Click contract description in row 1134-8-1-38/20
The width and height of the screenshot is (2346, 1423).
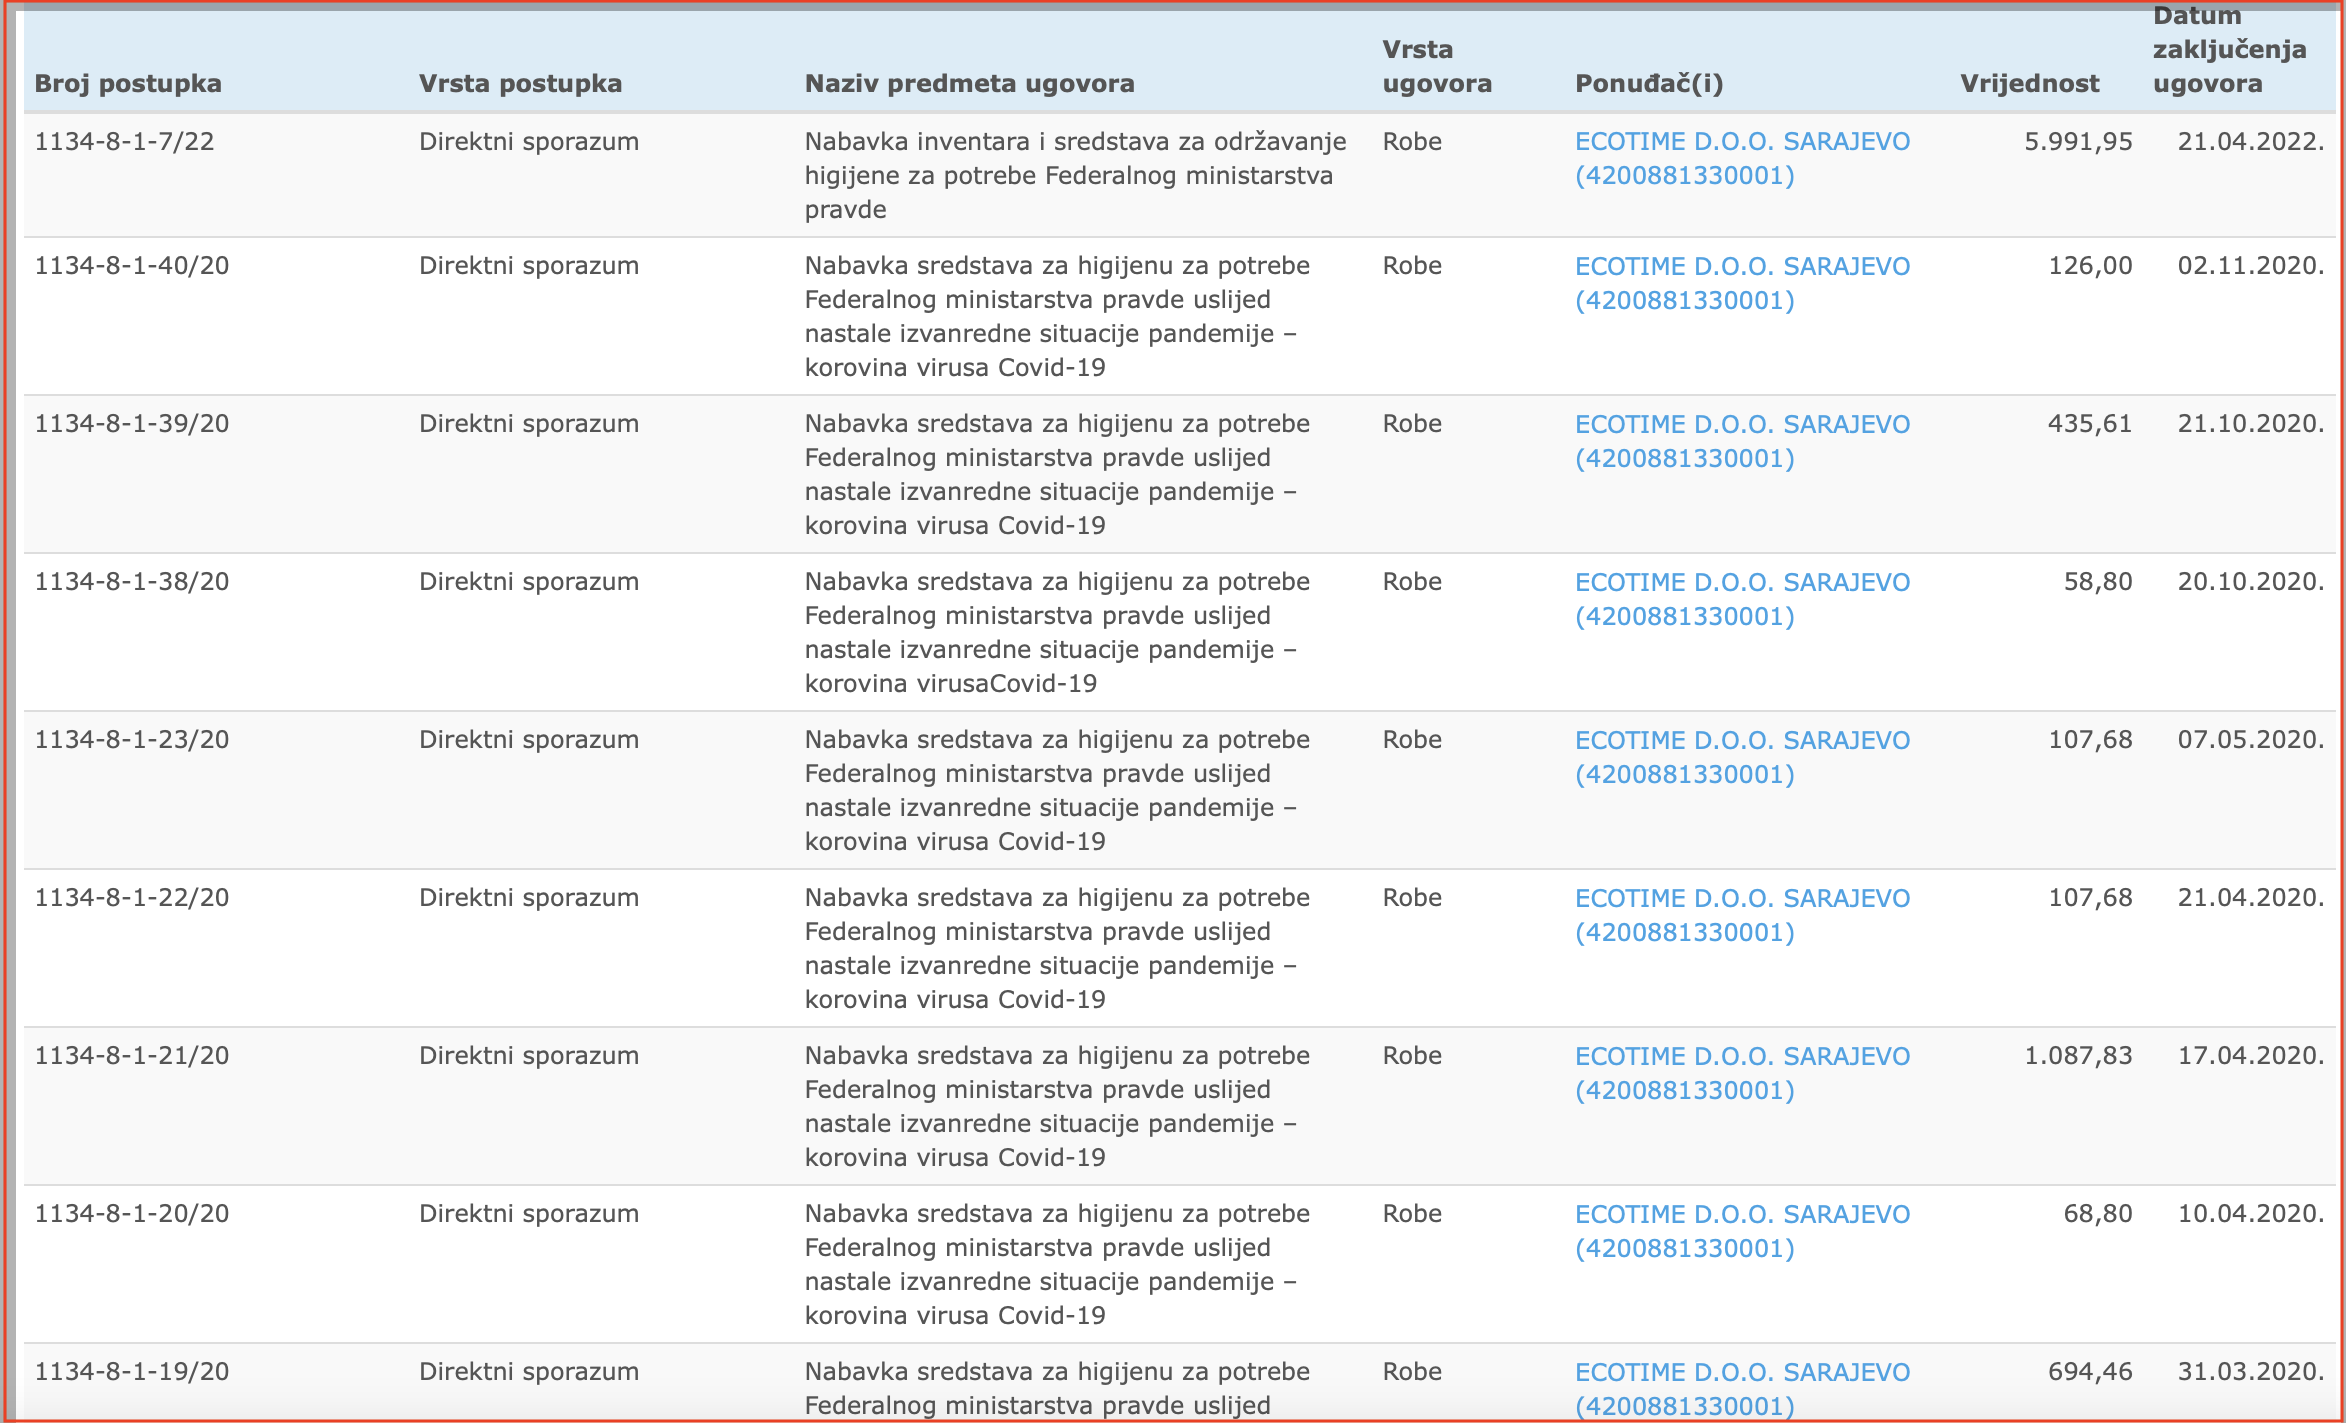point(1057,633)
